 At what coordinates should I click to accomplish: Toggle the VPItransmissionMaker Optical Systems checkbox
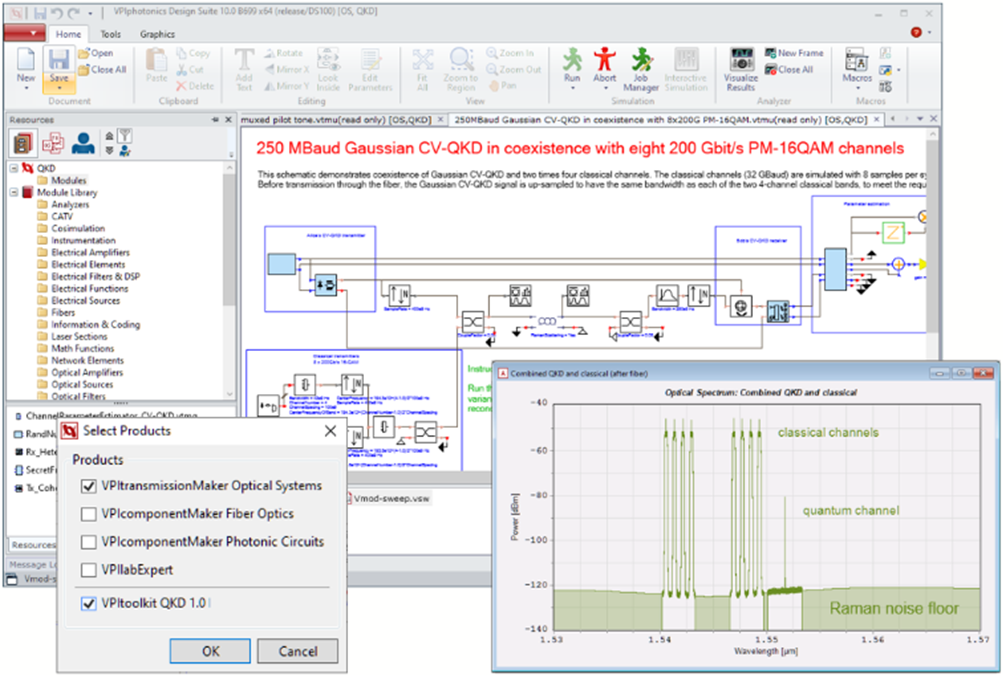pyautogui.click(x=89, y=486)
